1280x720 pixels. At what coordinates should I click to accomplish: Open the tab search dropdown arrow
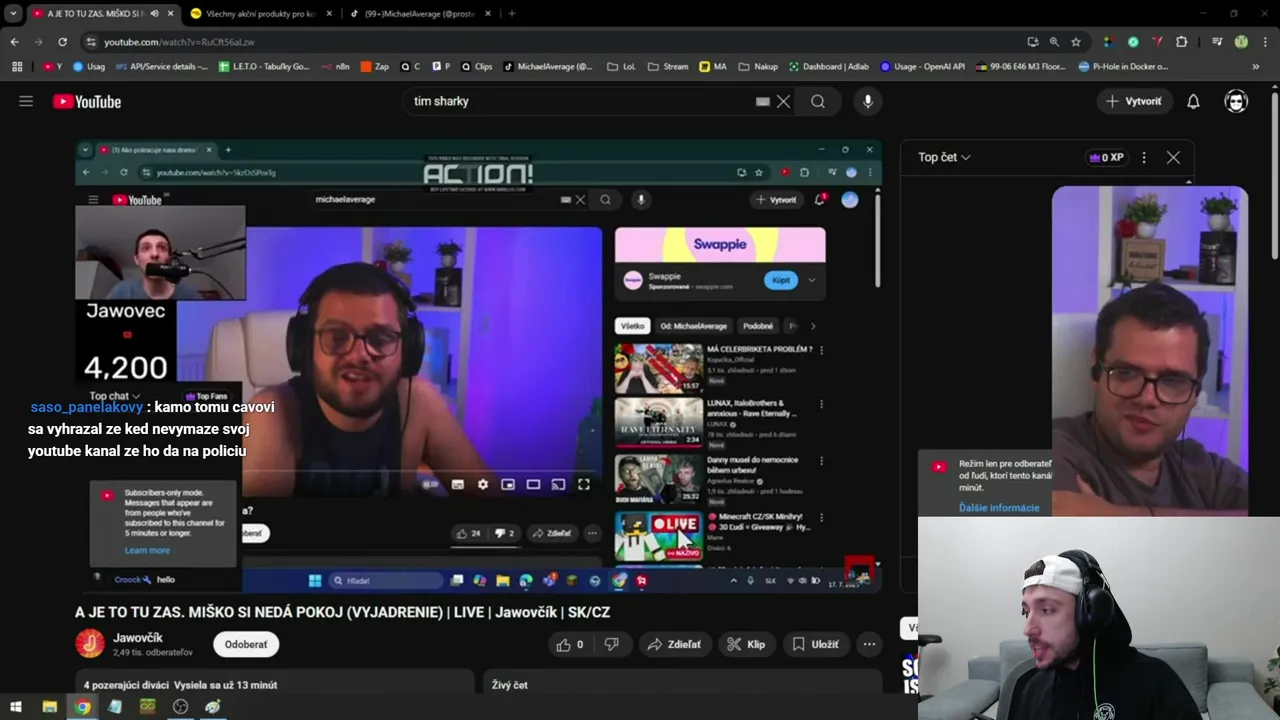click(13, 14)
